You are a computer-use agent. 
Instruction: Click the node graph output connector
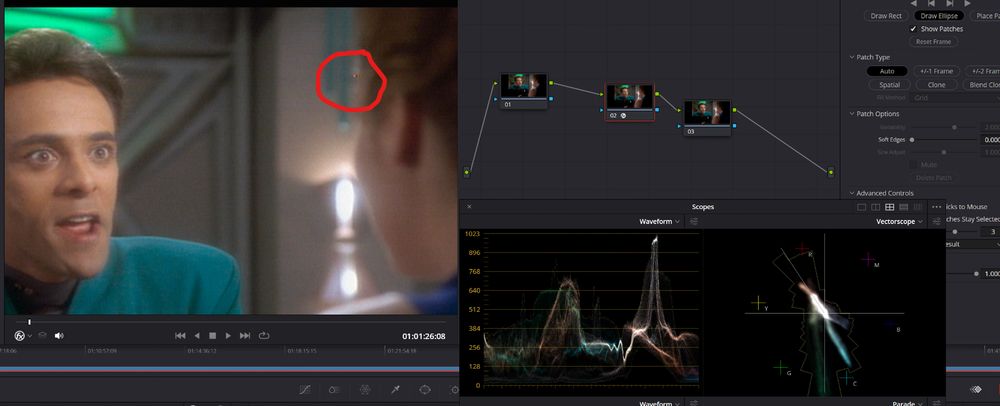830,172
